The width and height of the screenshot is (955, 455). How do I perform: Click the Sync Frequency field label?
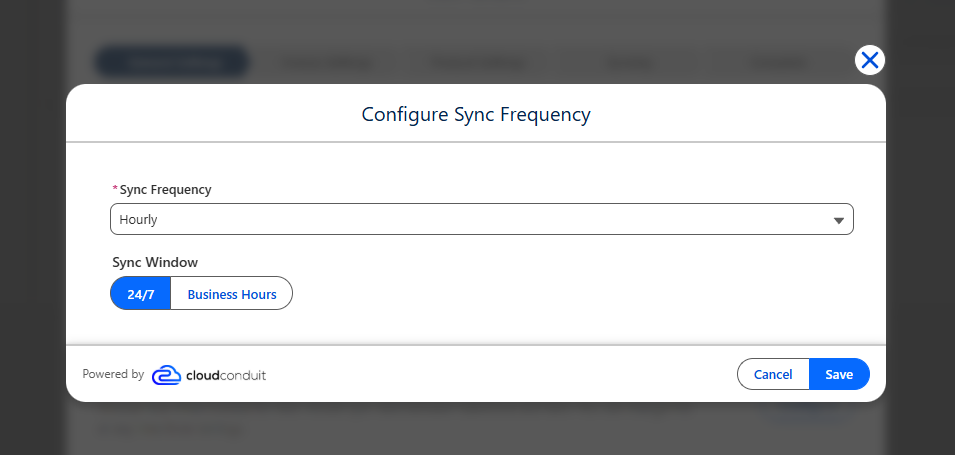165,189
